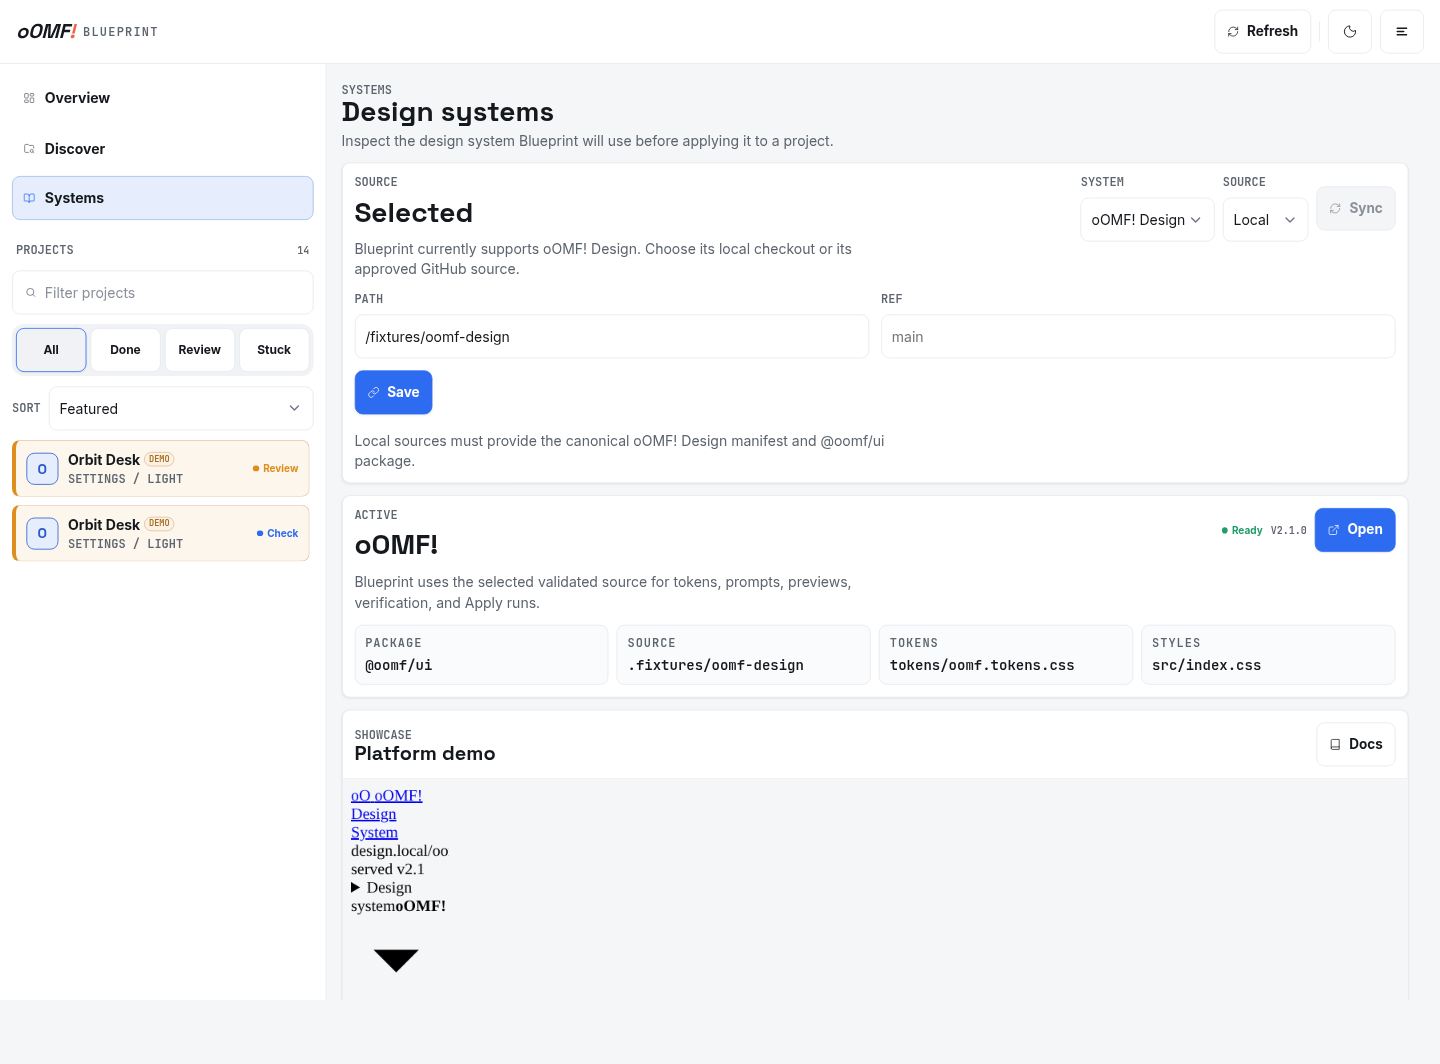Image resolution: width=1440 pixels, height=1064 pixels.
Task: Follow the System link in showcase
Action: (375, 832)
